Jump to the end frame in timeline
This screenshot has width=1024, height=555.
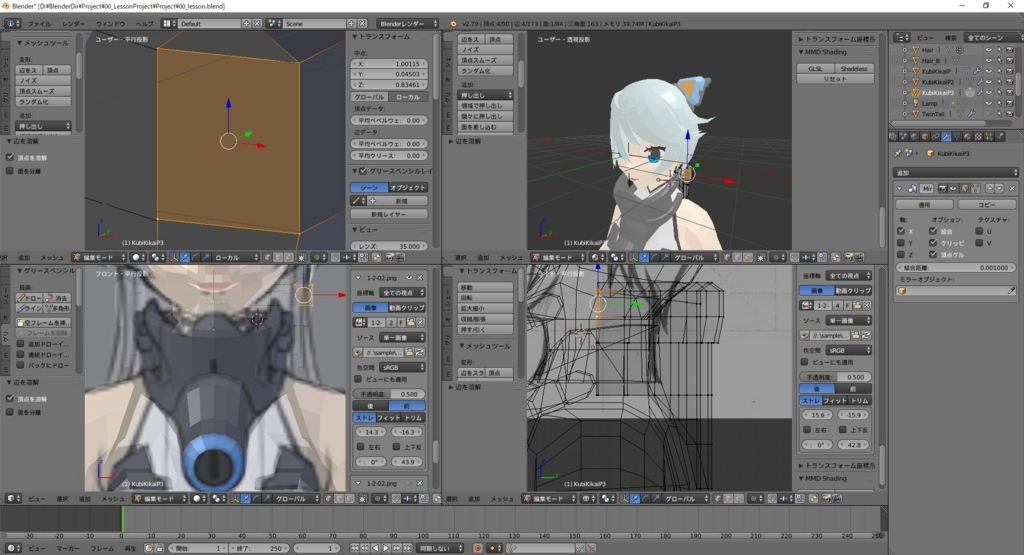pyautogui.click(x=407, y=548)
